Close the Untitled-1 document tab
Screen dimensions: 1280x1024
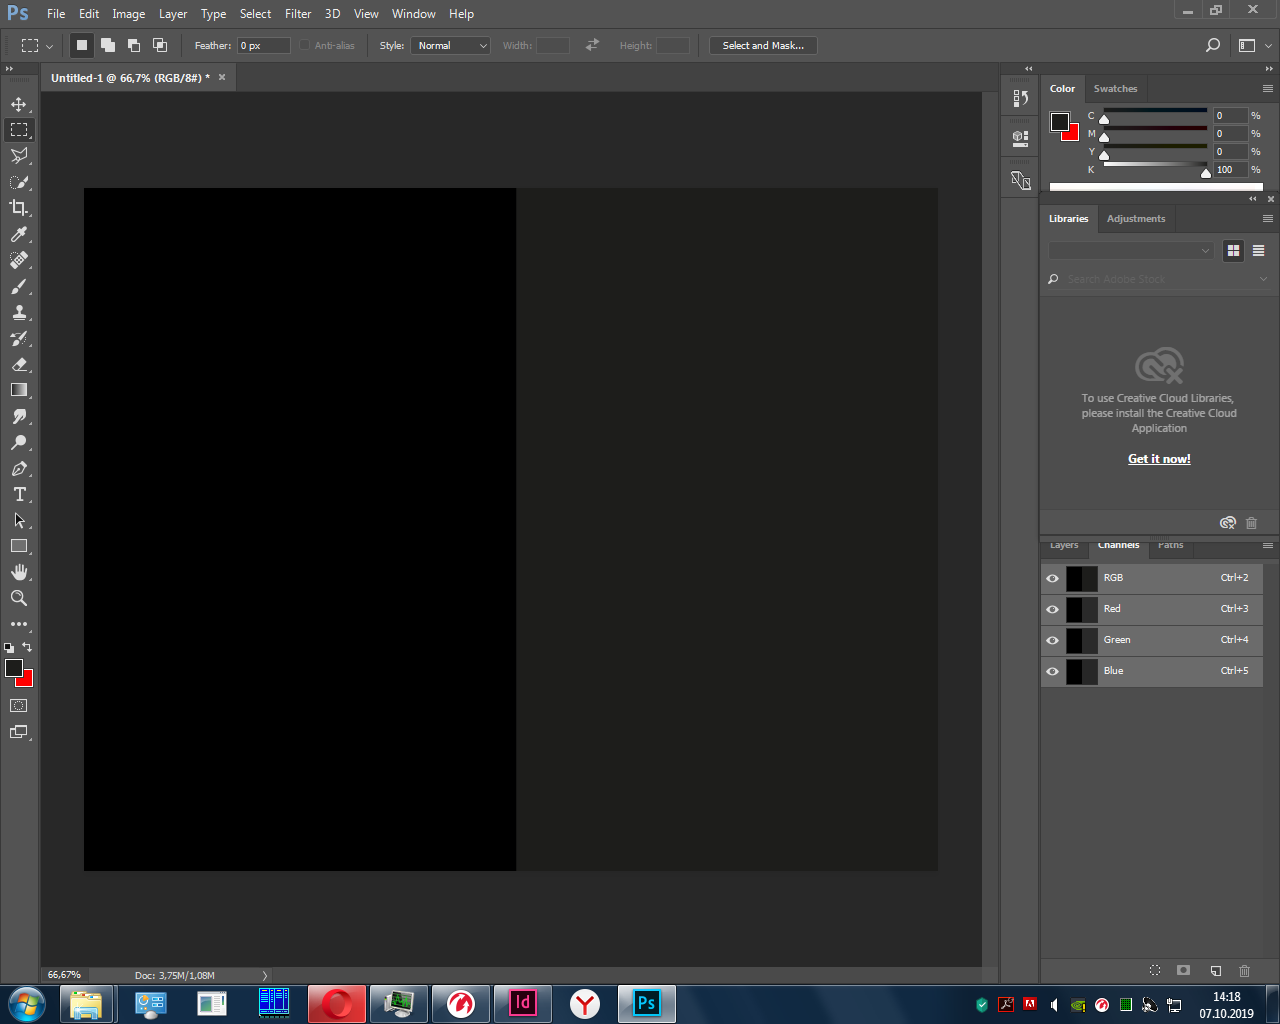[222, 77]
